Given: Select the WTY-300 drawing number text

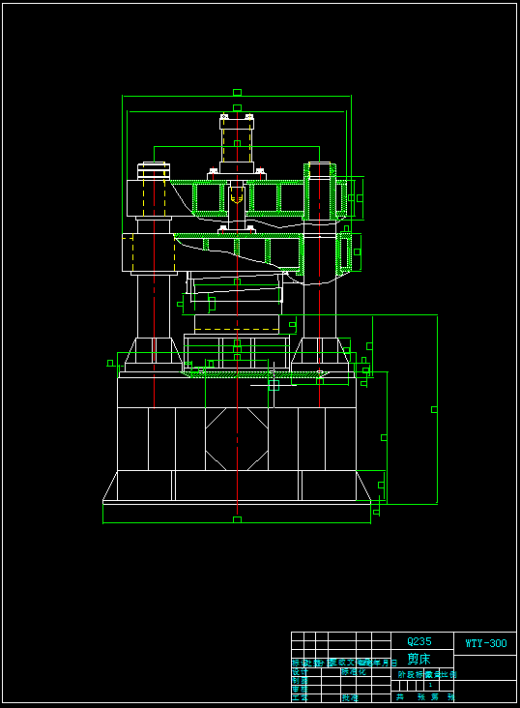Looking at the screenshot, I should [x=486, y=643].
